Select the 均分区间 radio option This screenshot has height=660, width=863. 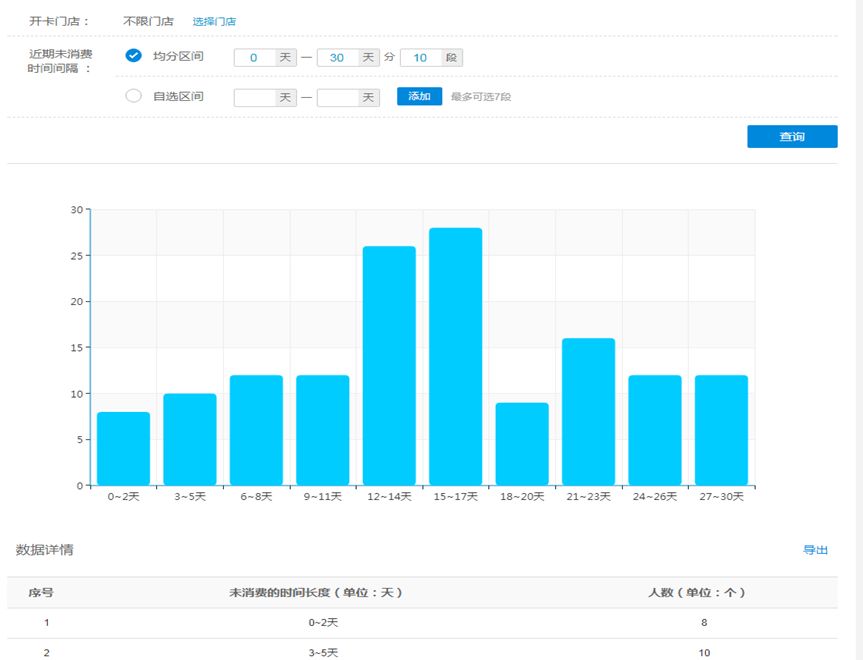133,56
